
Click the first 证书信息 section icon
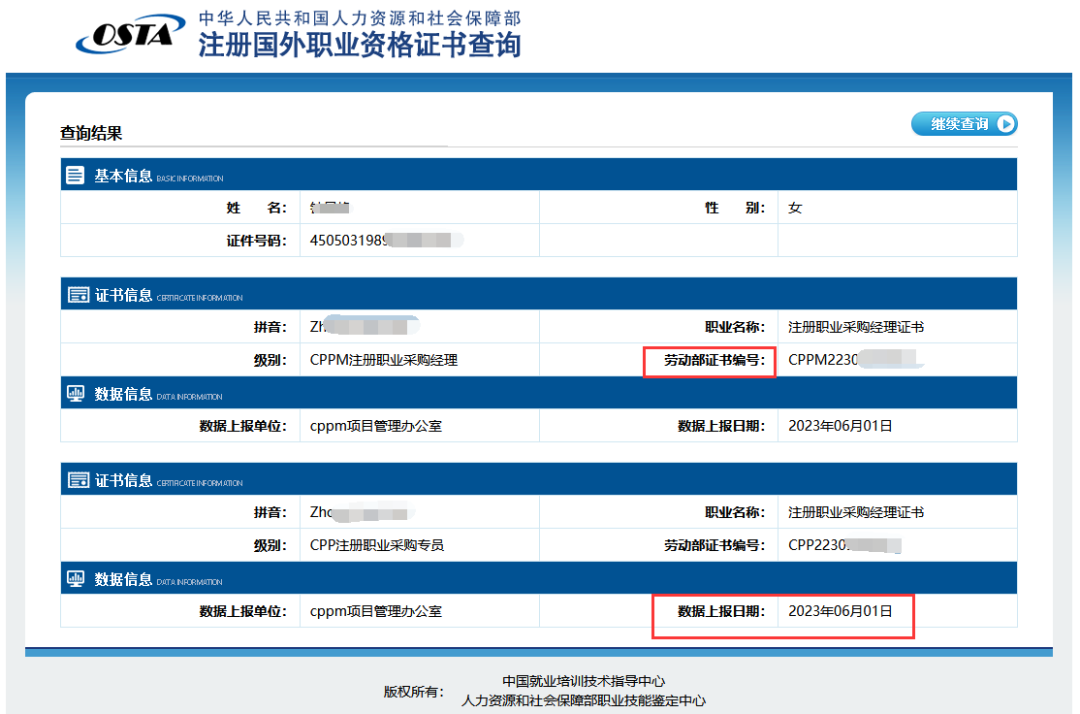78,295
